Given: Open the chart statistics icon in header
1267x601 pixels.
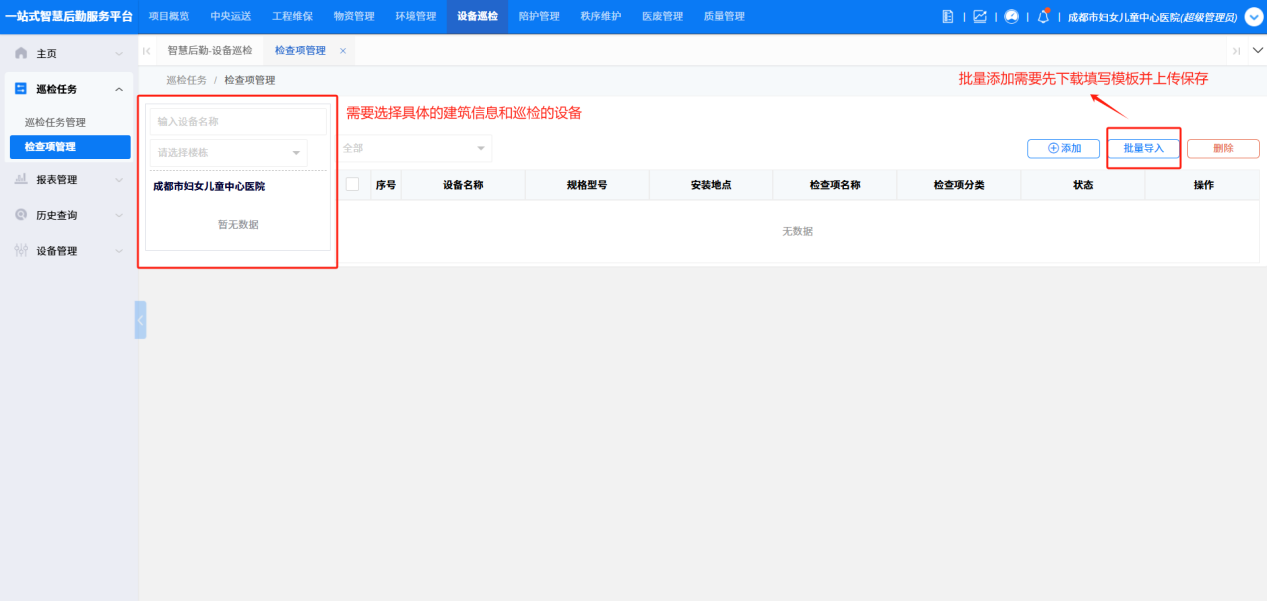Looking at the screenshot, I should coord(979,17).
